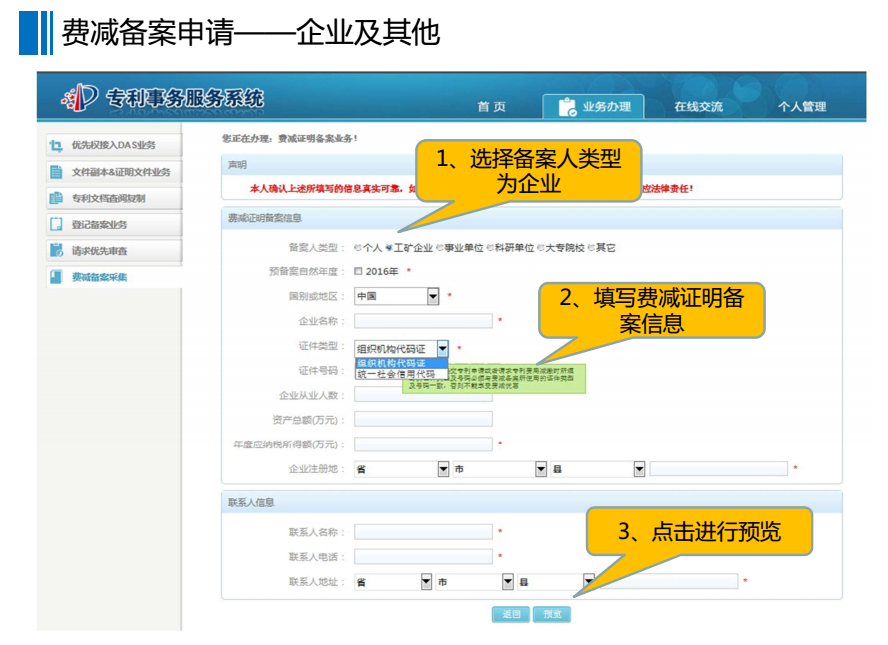Click the 请求优先审查 sidebar icon
Screen dimensions: 888x645
pyautogui.click(x=56, y=250)
